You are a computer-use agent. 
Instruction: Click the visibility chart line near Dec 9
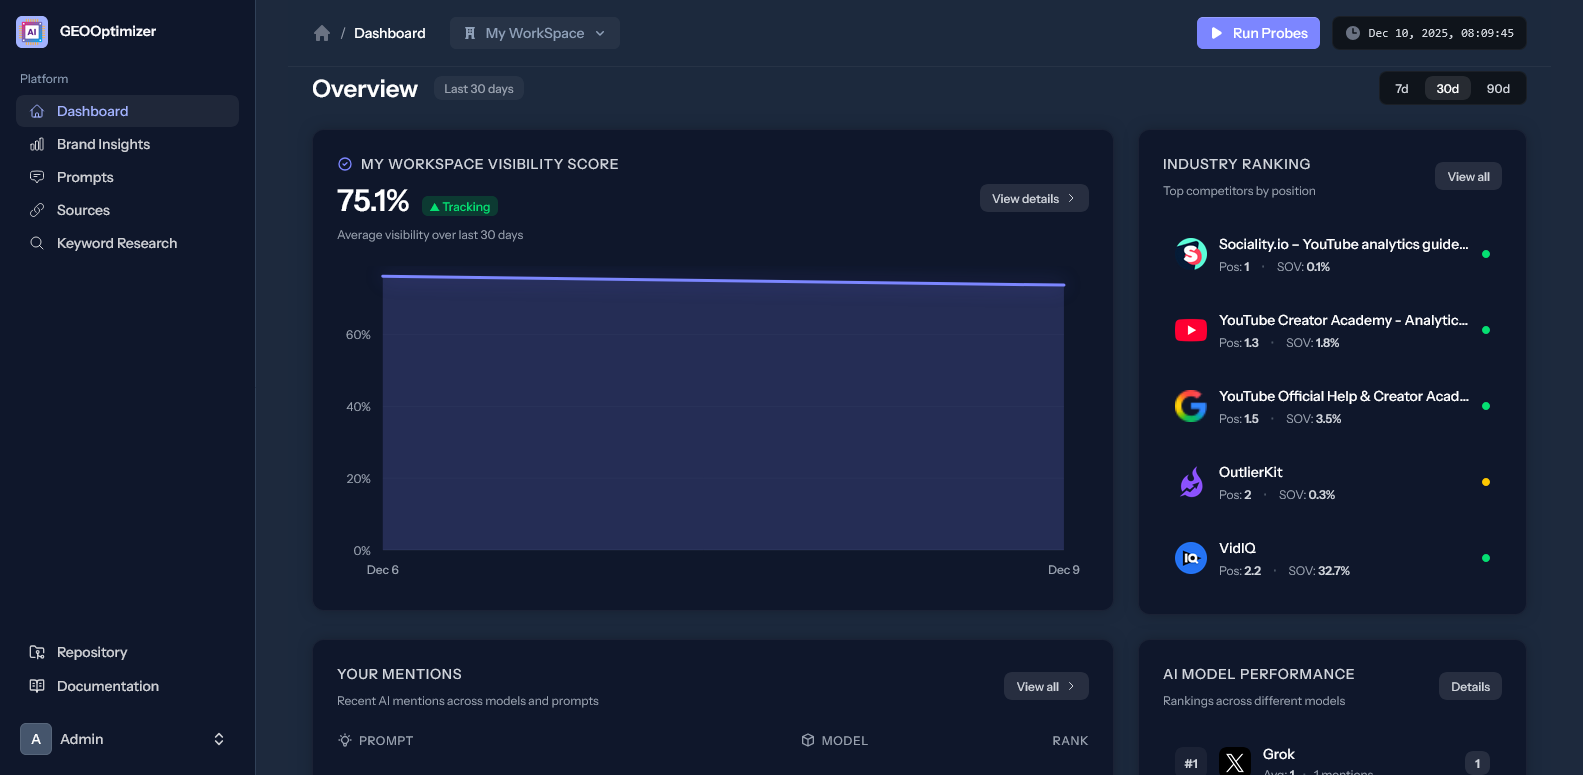click(1060, 285)
